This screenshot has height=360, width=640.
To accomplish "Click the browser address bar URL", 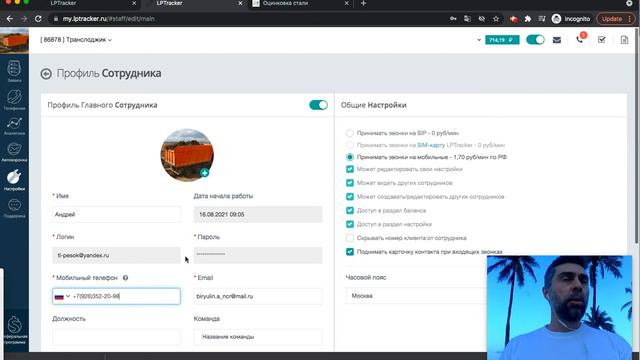I will [109, 19].
